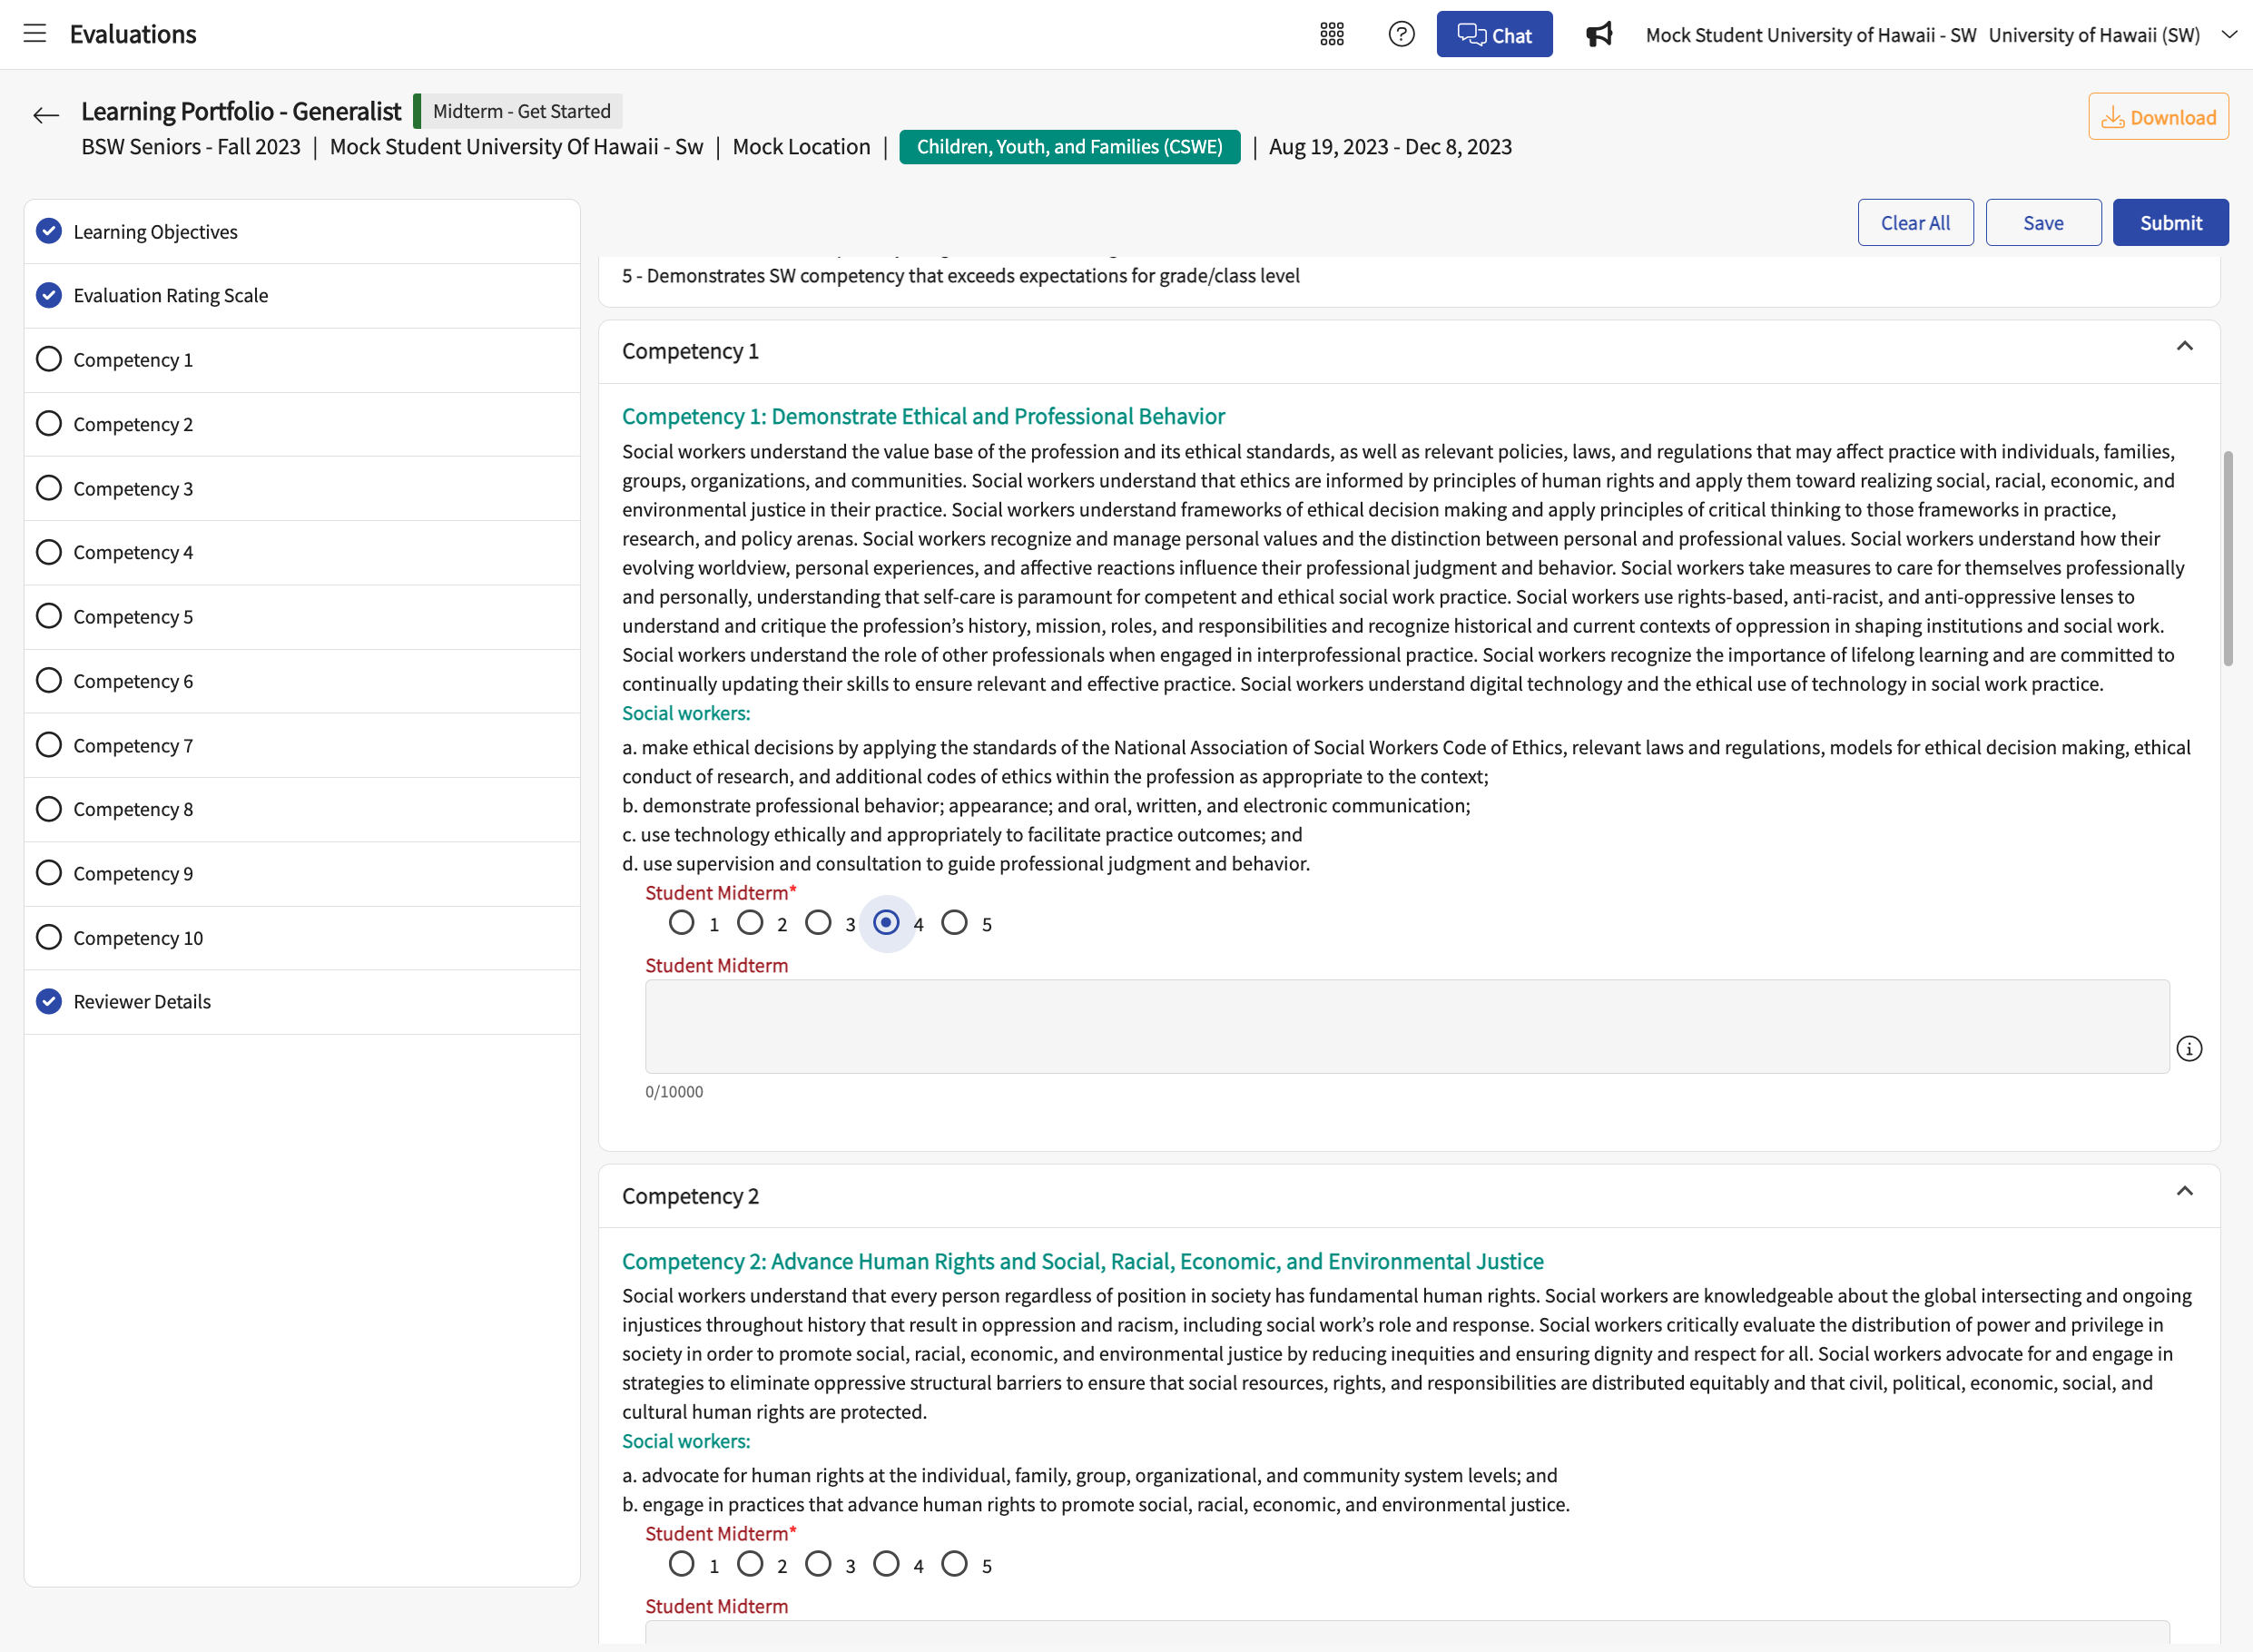The height and width of the screenshot is (1652, 2253).
Task: Jump to Competency 10 in sidebar
Action: [x=302, y=937]
